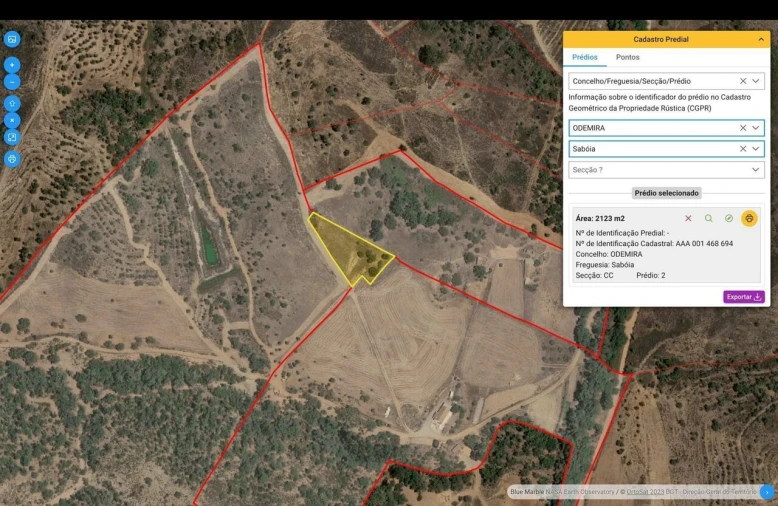Click the OrtoSat 2023 attribution link
The width and height of the screenshot is (778, 506).
tap(645, 492)
